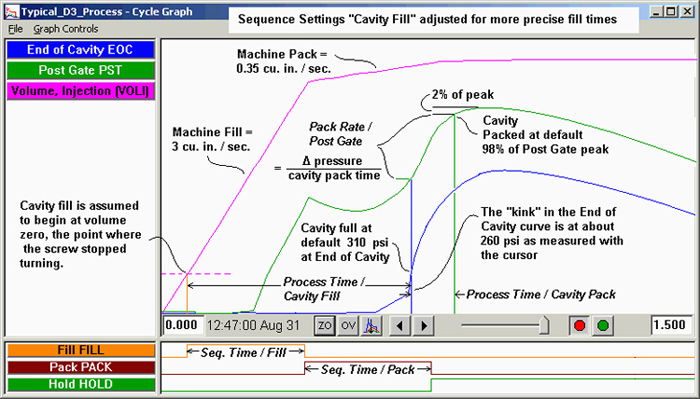This screenshot has width=700, height=399.
Task: Select the Hold HOLD sequence label
Action: point(81,384)
